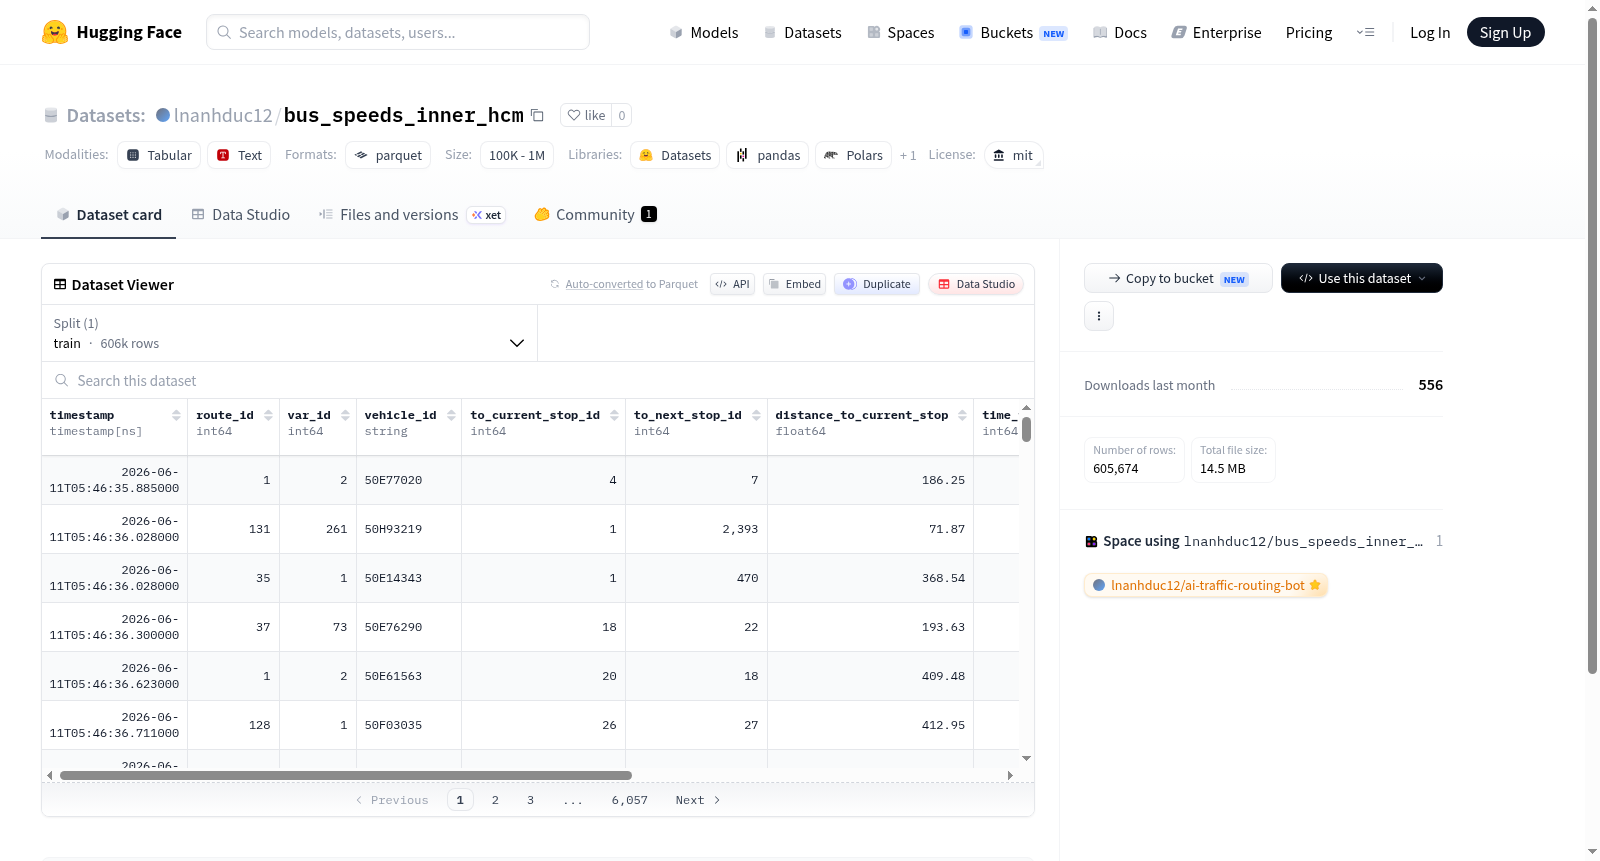
Task: Open Data Studio from the viewer header
Action: tap(976, 284)
